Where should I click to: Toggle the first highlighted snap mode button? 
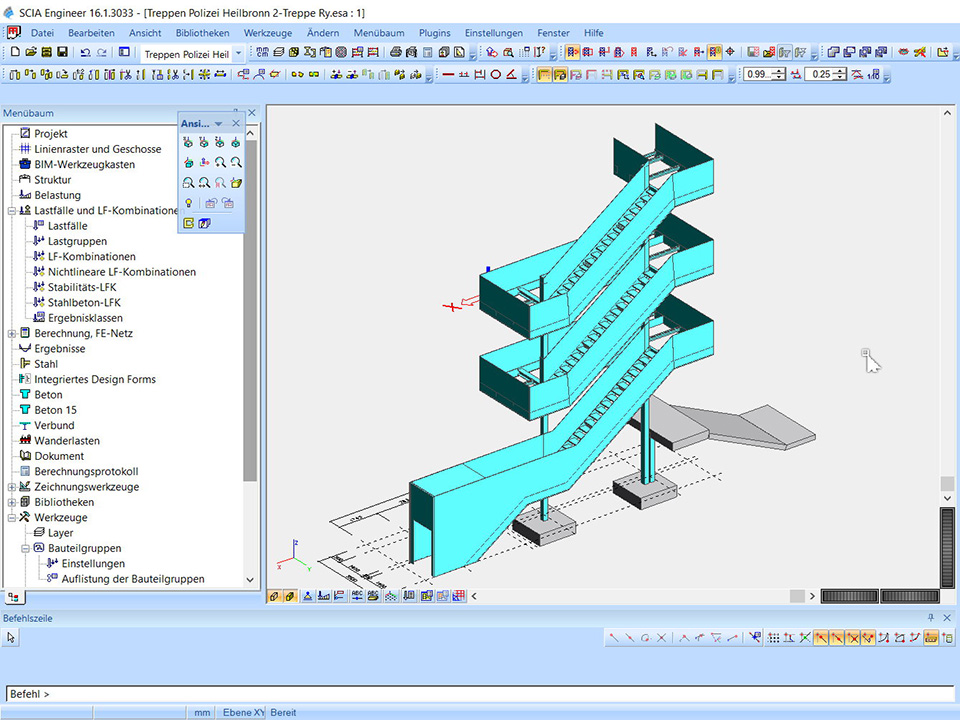pos(544,74)
